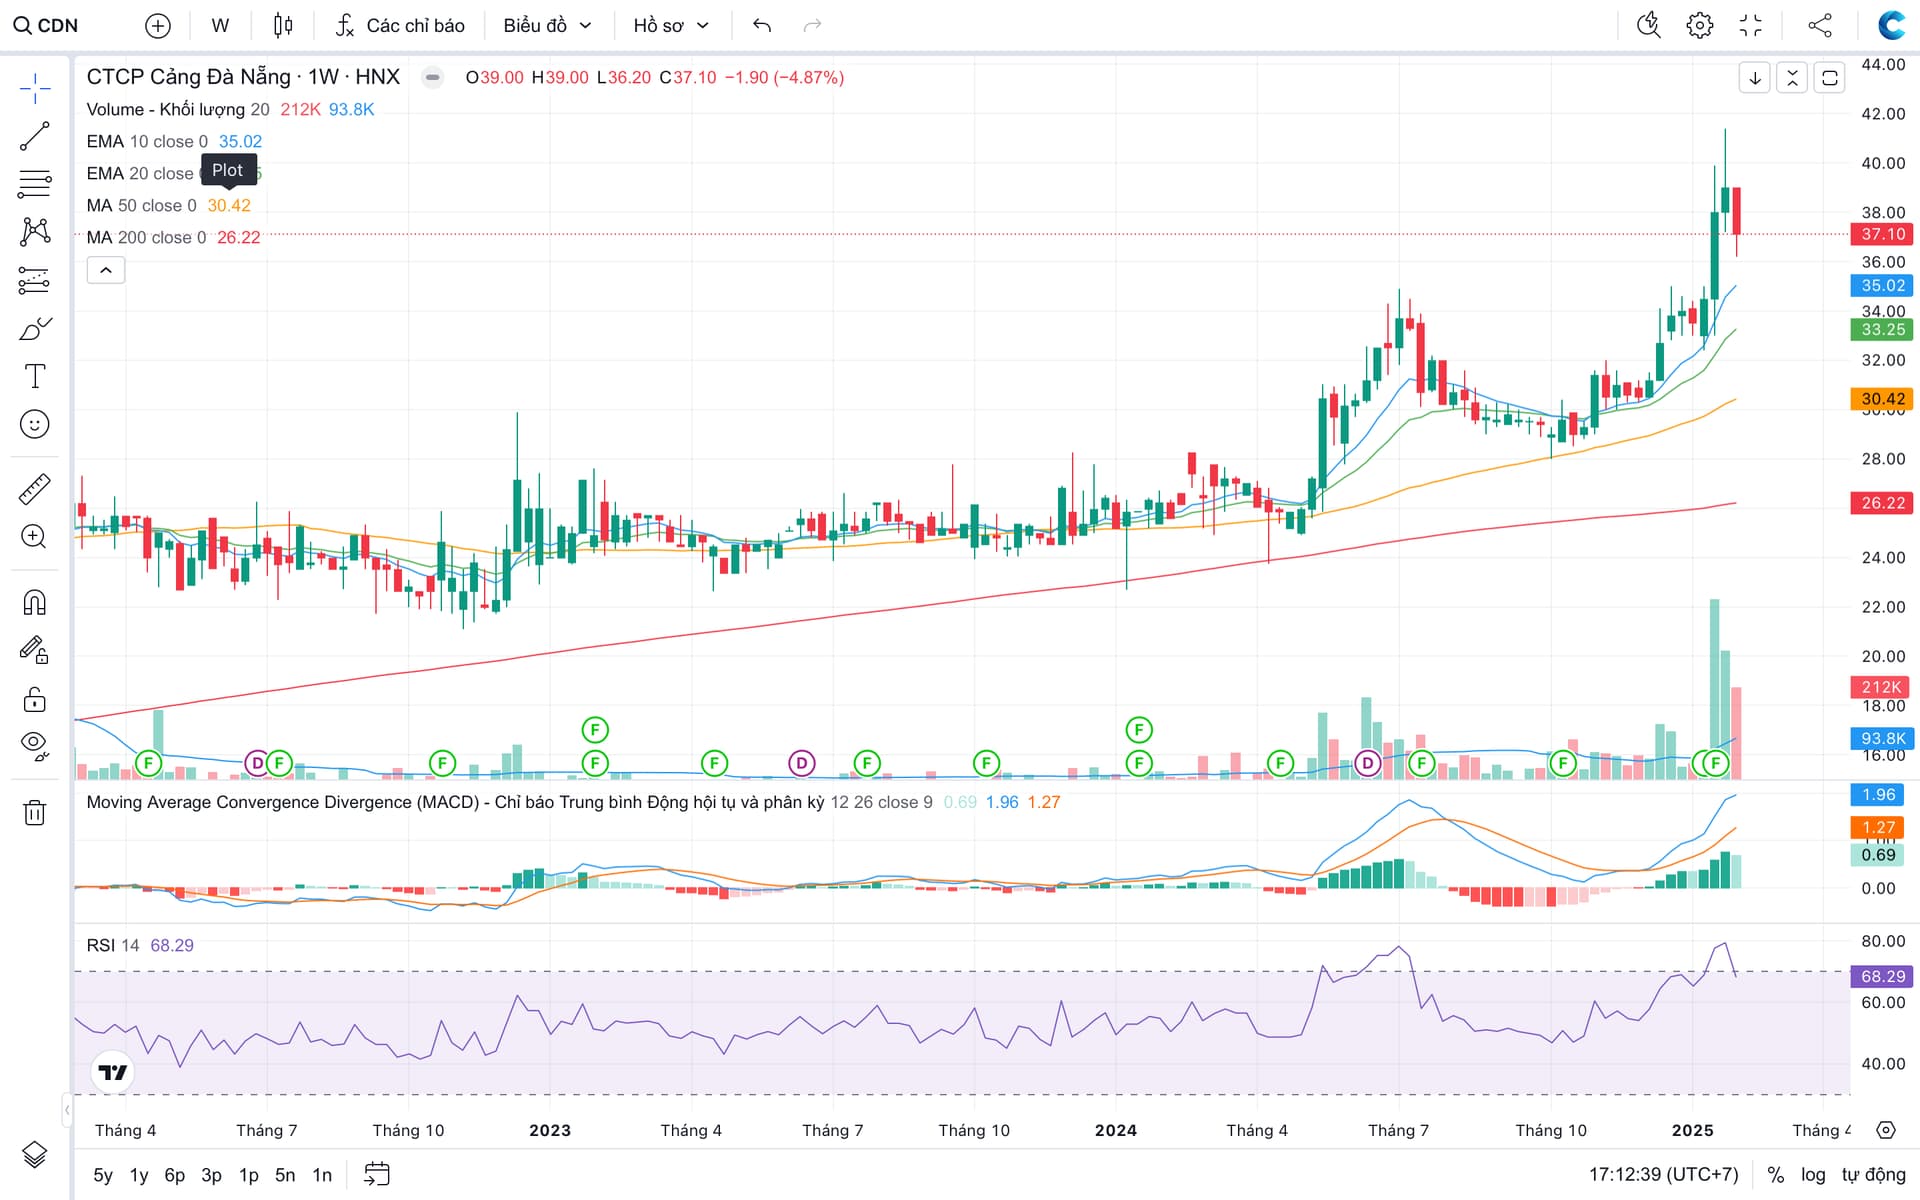Viewport: 1920px width, 1200px height.
Task: Toggle lock all drawing tools
Action: click(34, 699)
